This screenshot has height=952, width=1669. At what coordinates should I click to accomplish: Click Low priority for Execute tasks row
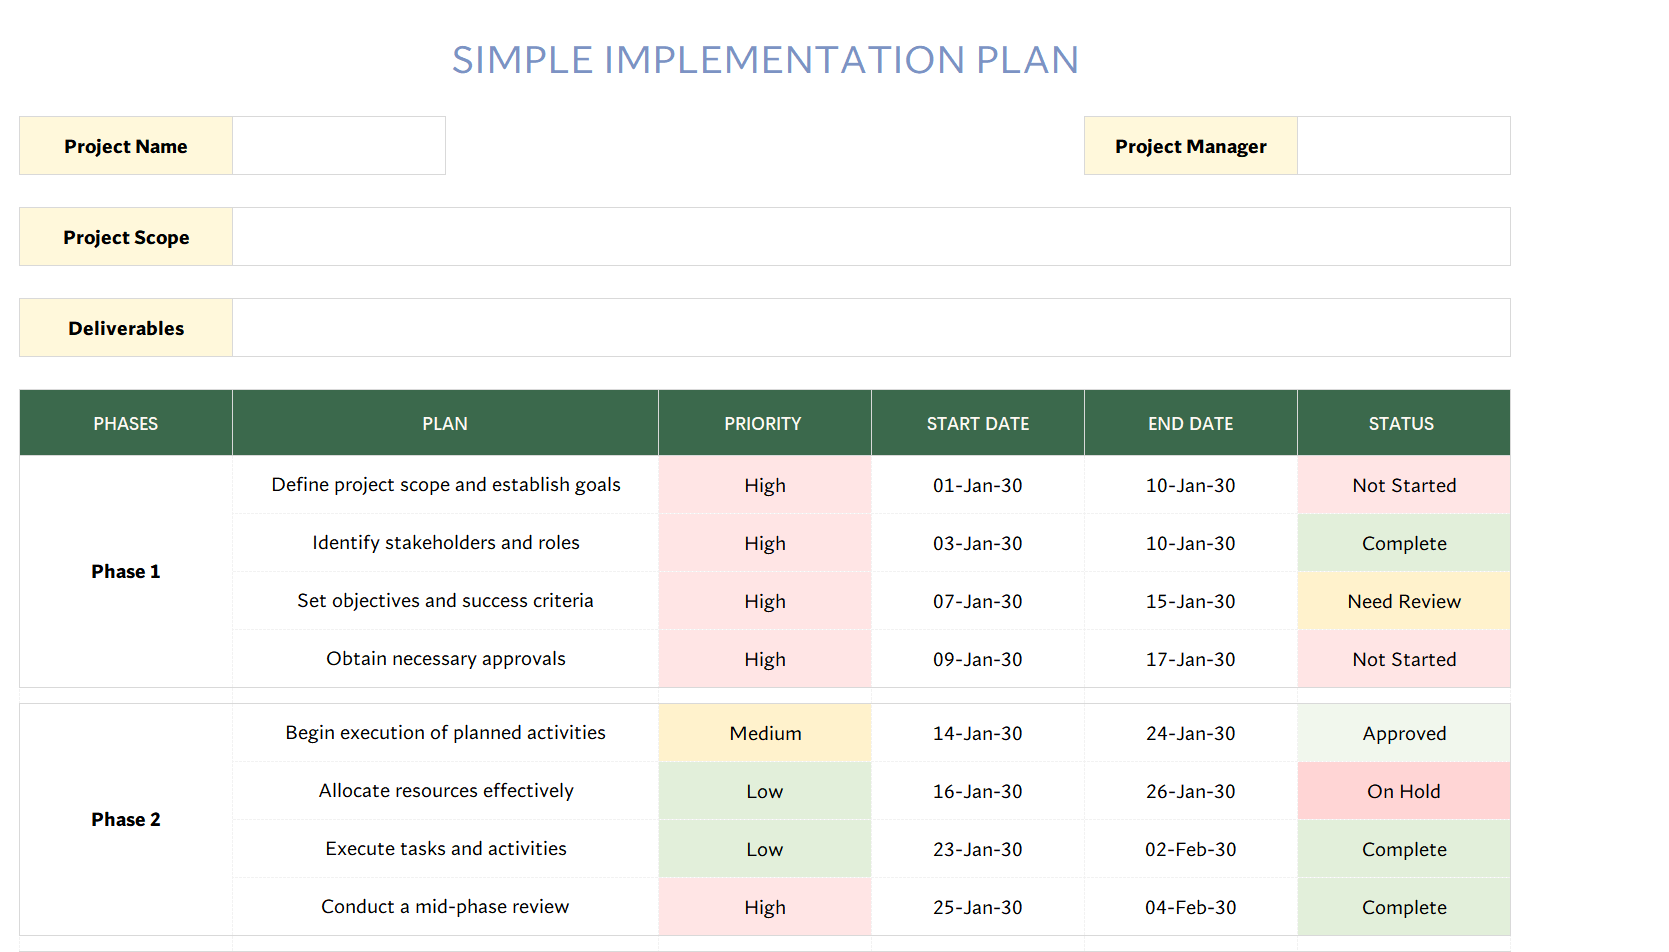765,849
